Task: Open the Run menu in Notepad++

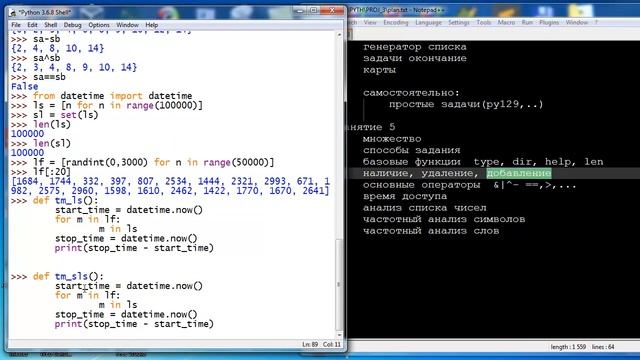Action: [527, 22]
